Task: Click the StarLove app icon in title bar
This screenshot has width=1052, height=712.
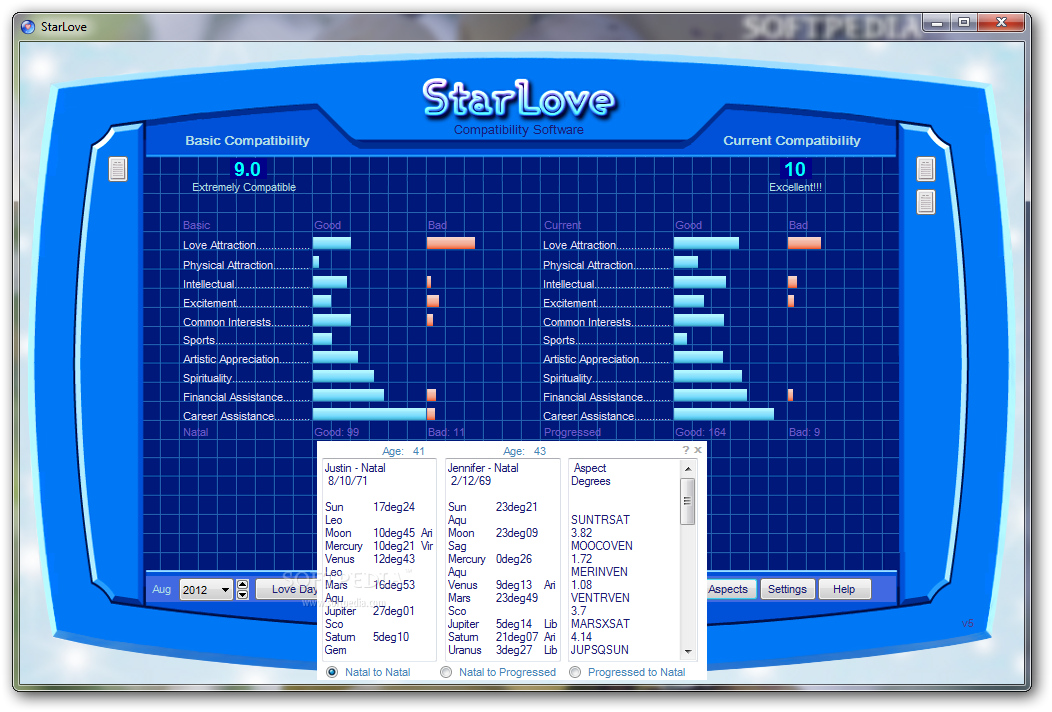Action: [28, 27]
